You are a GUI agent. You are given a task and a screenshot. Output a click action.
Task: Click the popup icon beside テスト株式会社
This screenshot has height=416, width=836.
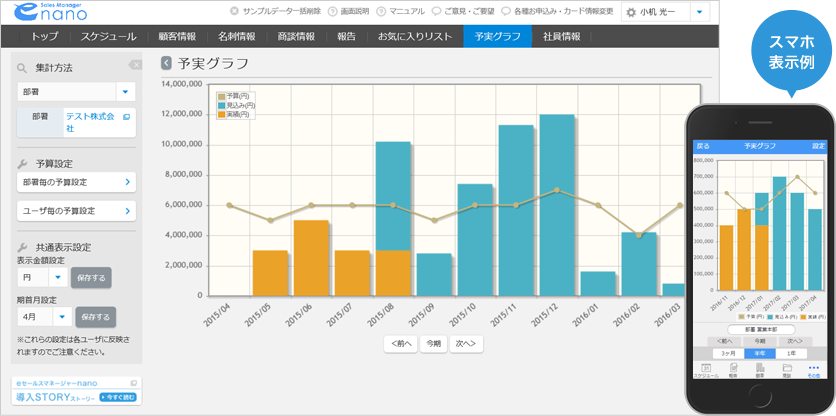tap(126, 116)
